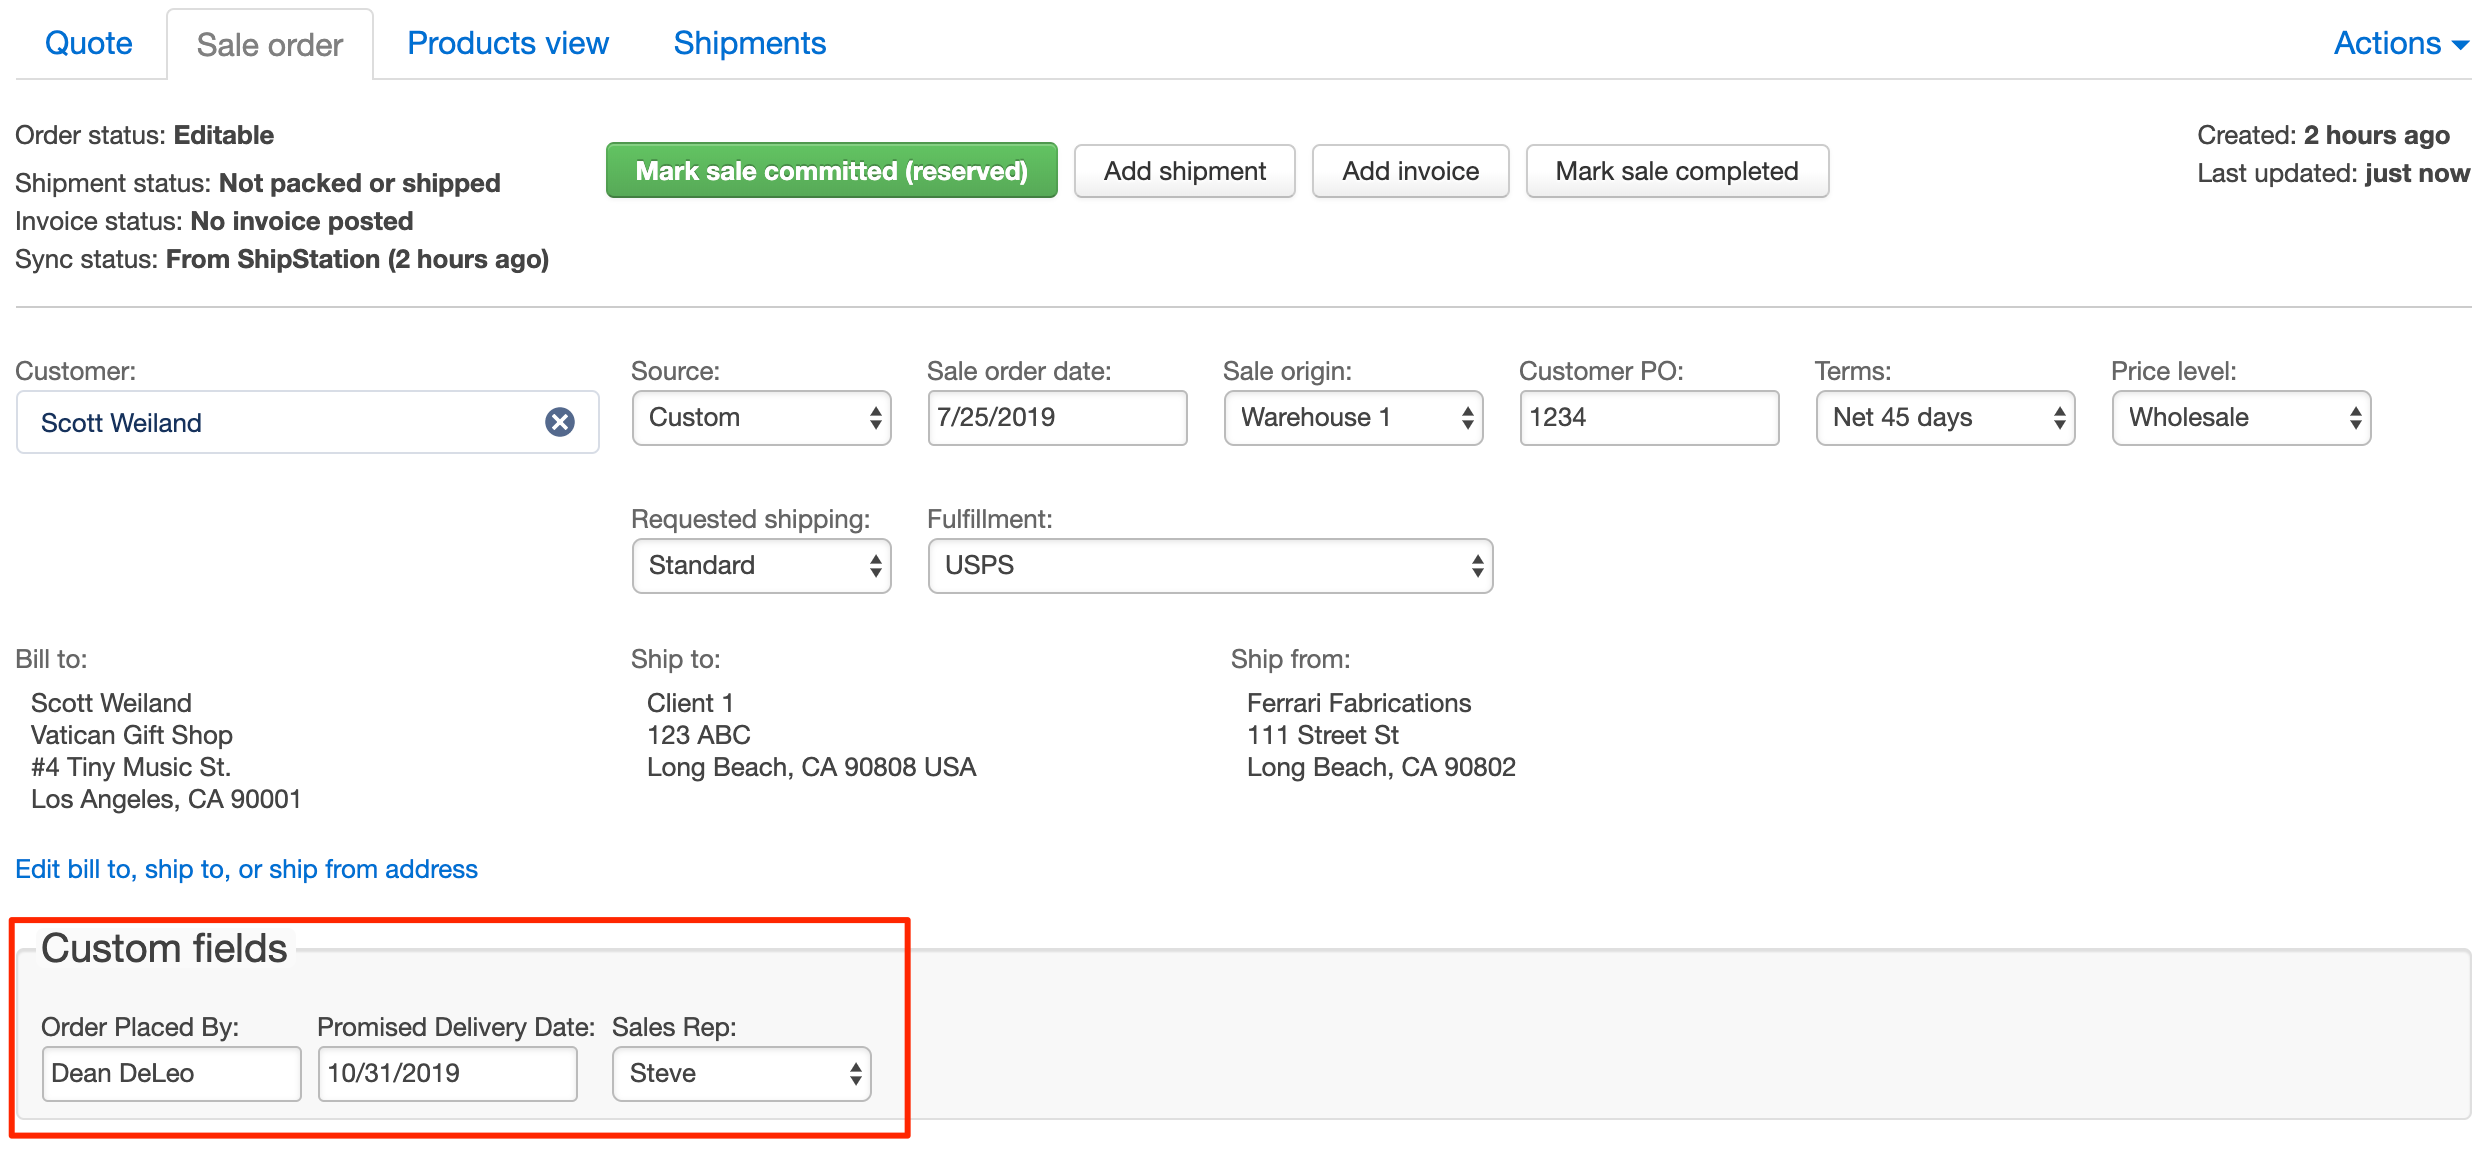The image size is (2488, 1150).
Task: Click the 'Ferrari Fabrications' ship-from name
Action: click(1359, 703)
